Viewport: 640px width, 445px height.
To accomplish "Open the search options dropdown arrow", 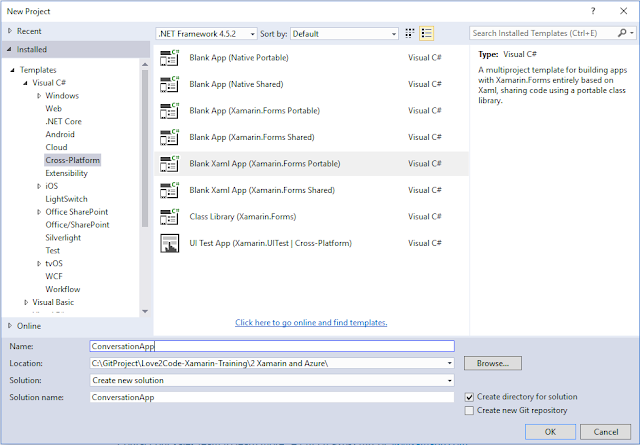I will coord(632,33).
